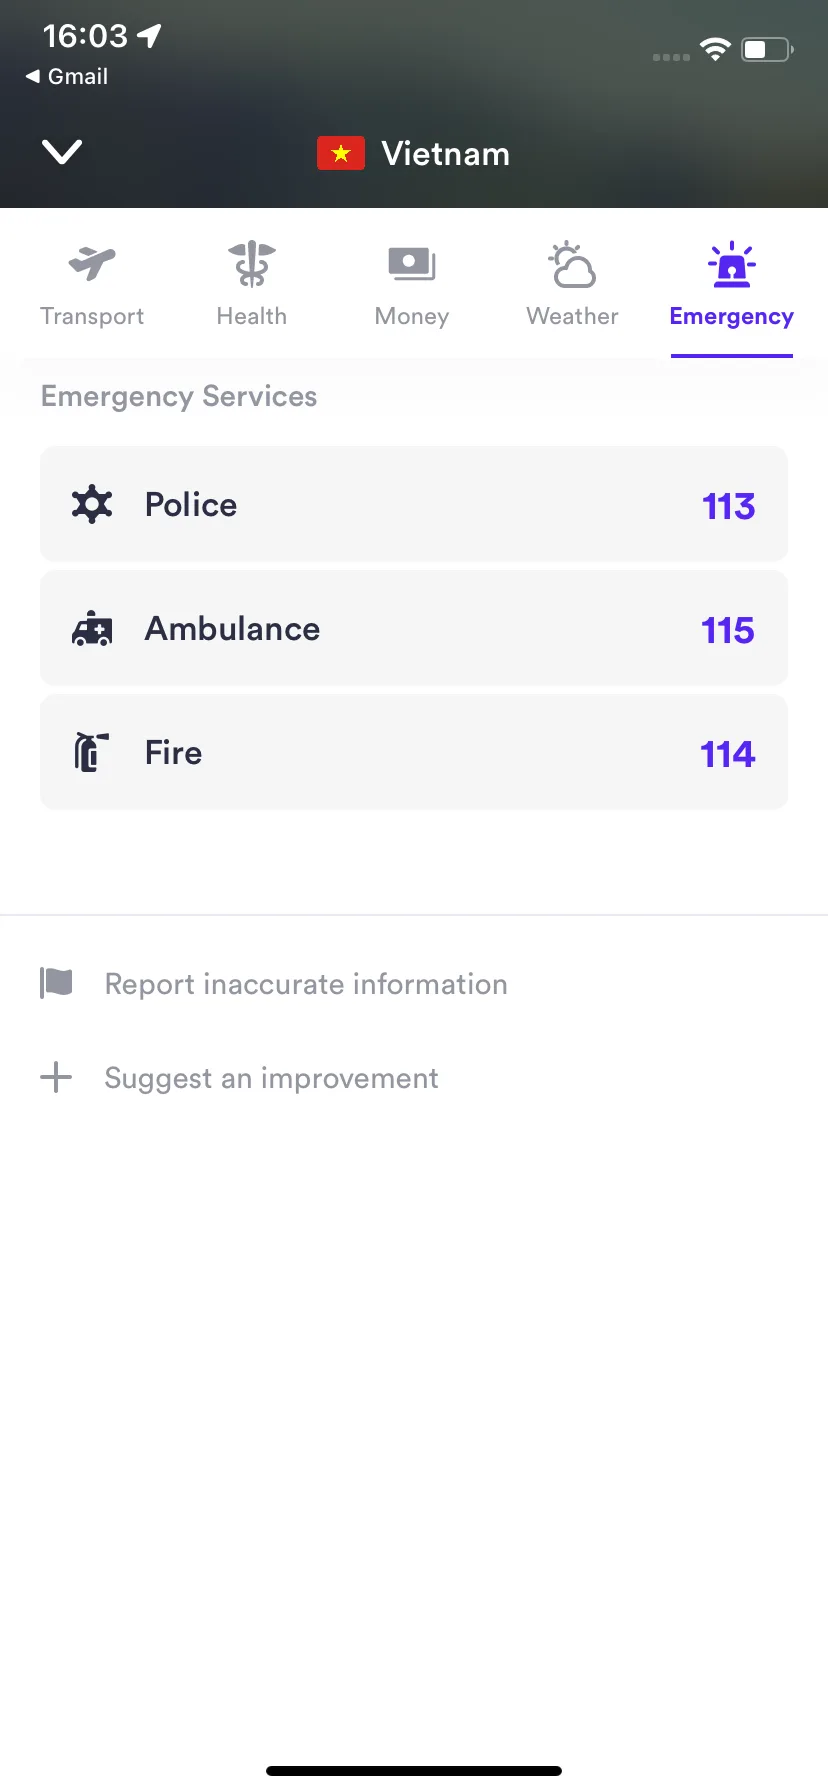Call Police number 113
Screen dimensions: 828x1792
click(x=729, y=506)
